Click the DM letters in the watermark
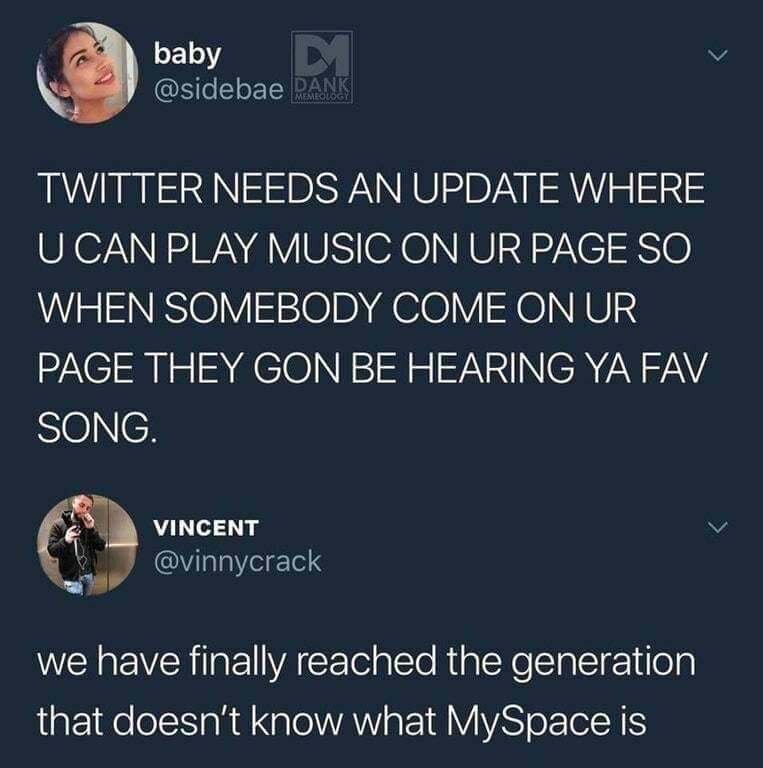 322,52
